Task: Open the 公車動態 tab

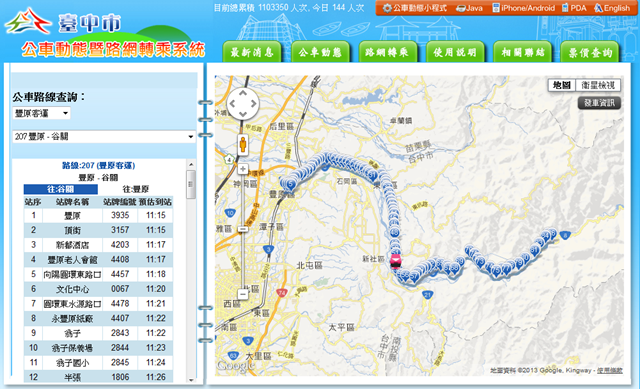Action: point(320,52)
